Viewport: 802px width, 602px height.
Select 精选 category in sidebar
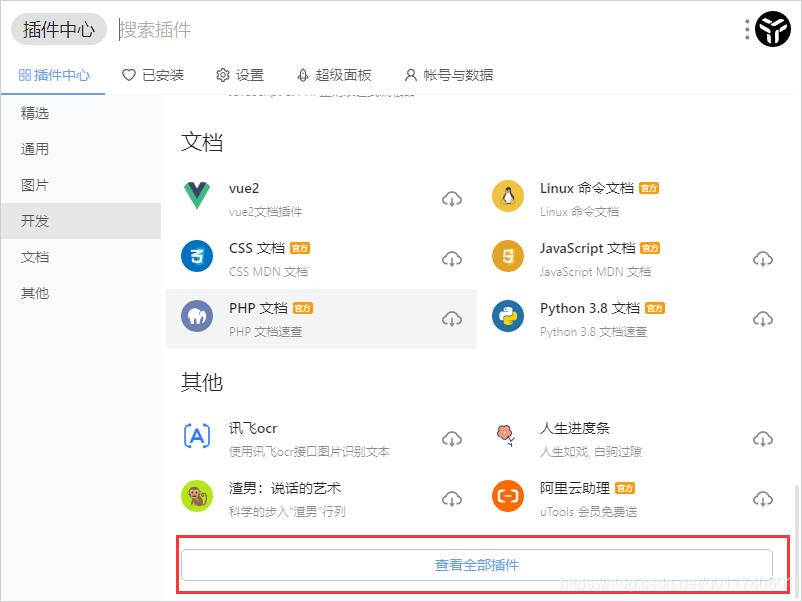tap(80, 113)
